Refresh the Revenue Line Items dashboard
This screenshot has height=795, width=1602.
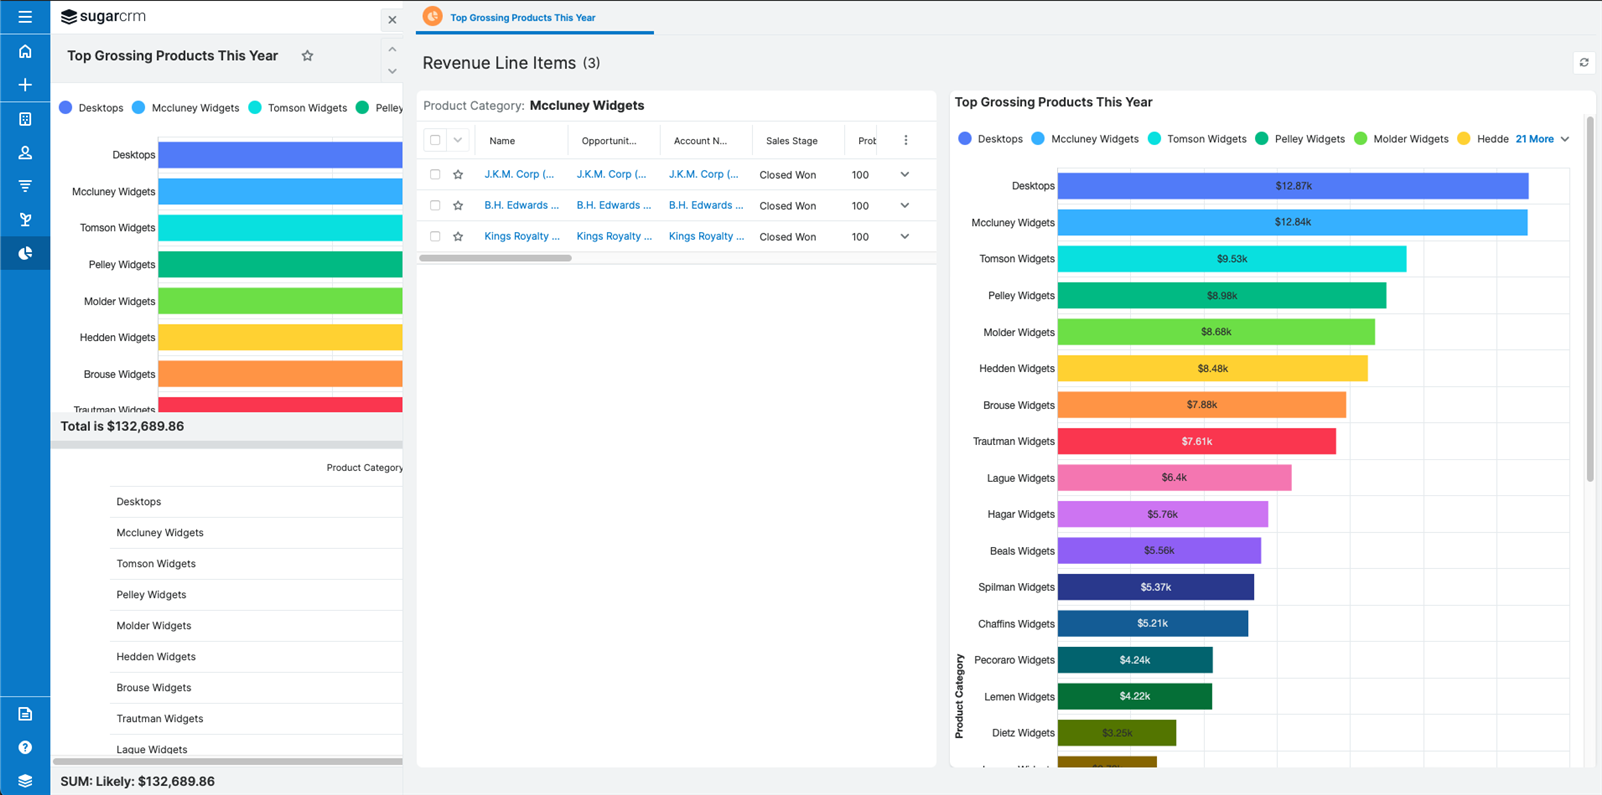pos(1584,63)
